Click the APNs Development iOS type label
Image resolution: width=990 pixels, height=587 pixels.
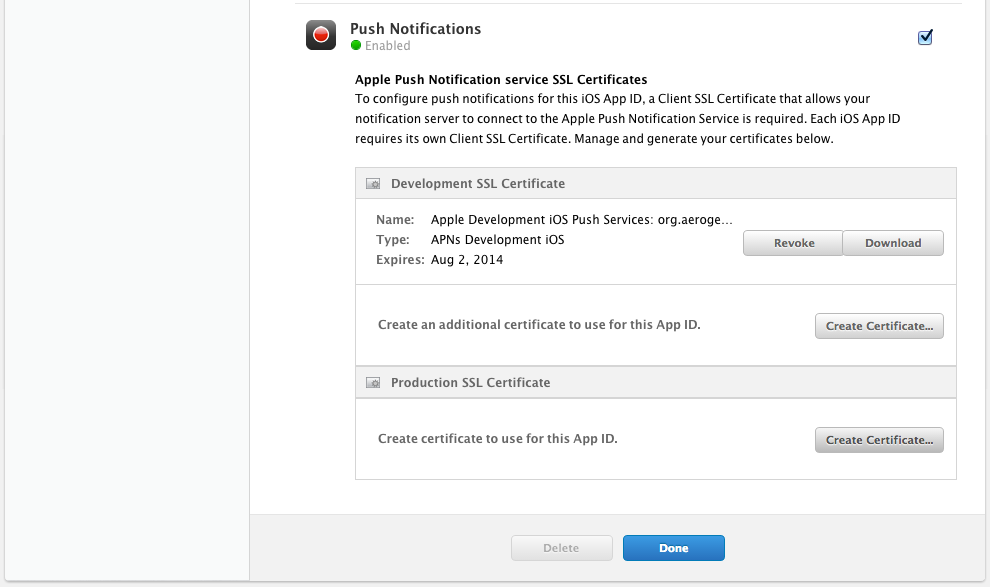point(497,239)
